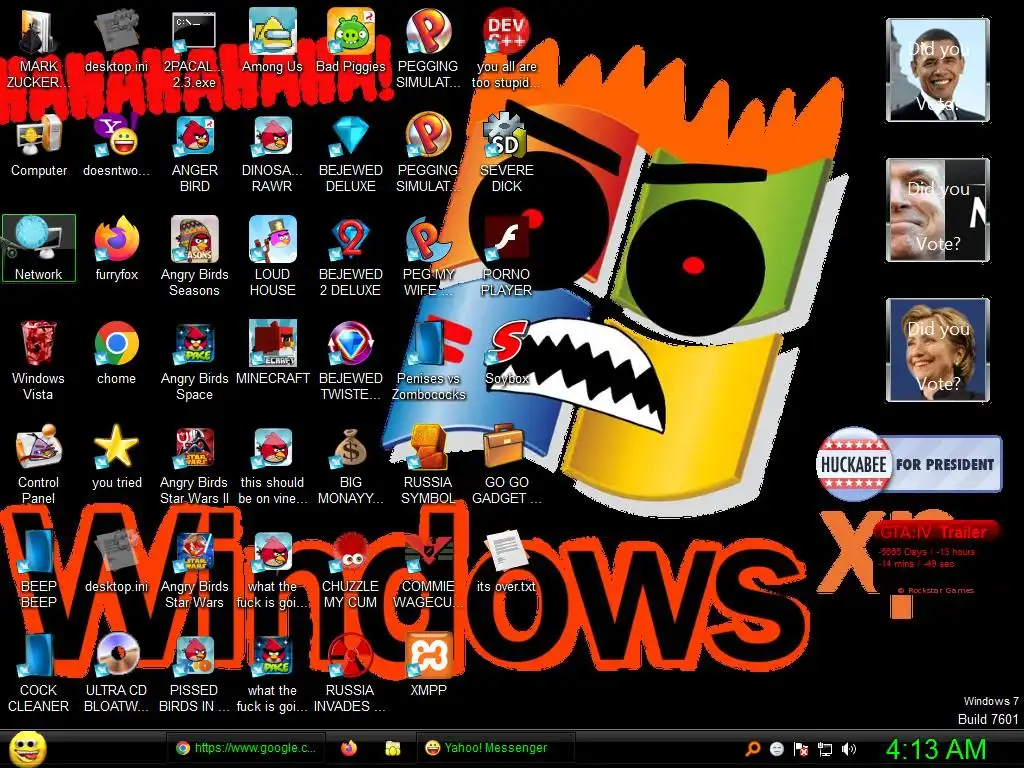Select the 'you tried' star icon

point(116,457)
